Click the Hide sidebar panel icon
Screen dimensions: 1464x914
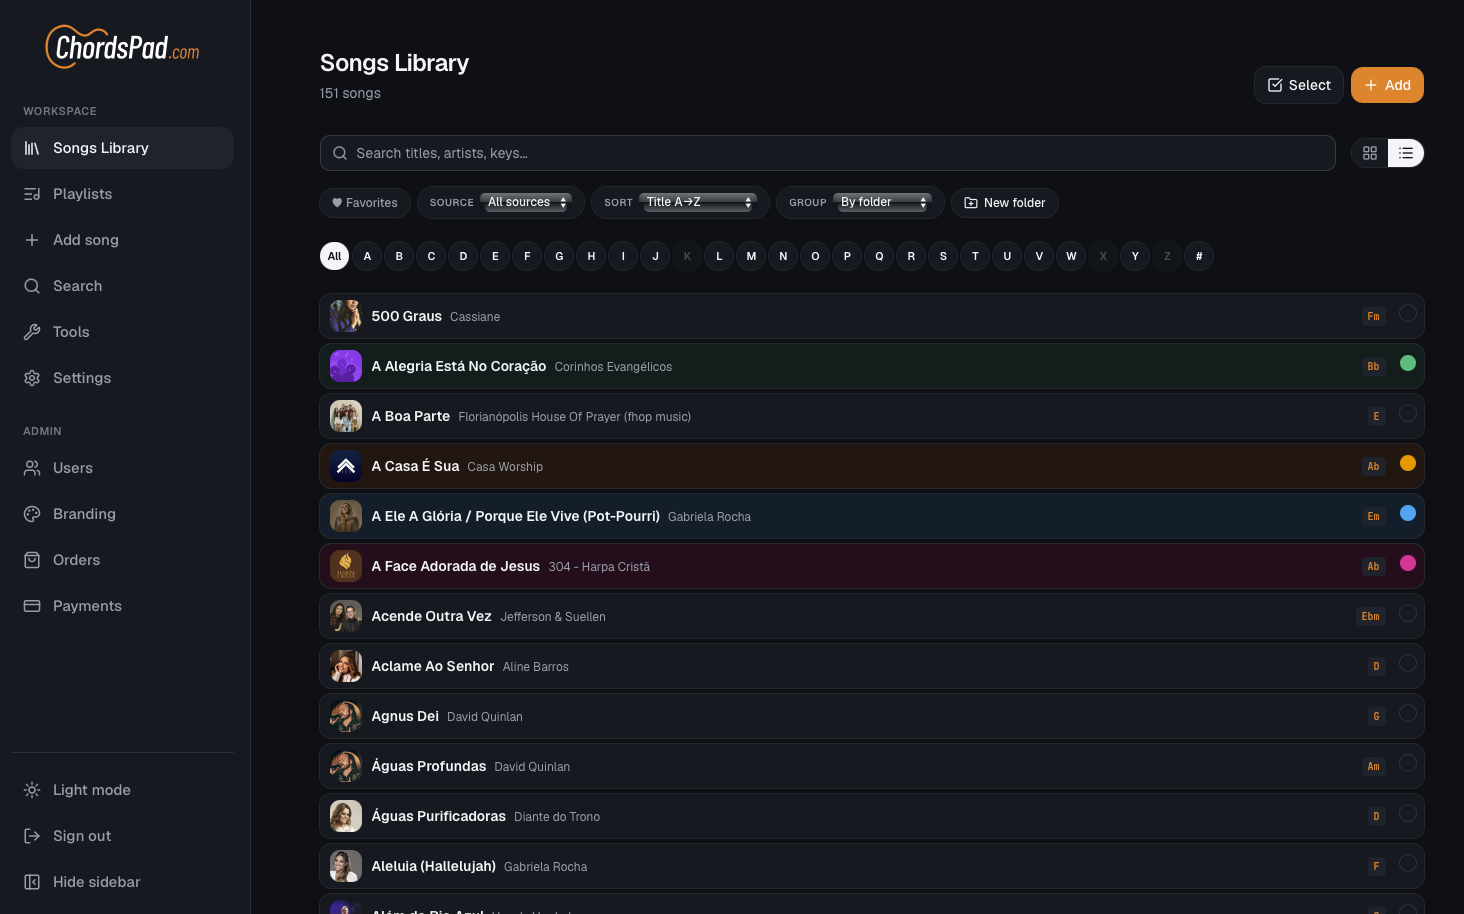32,882
